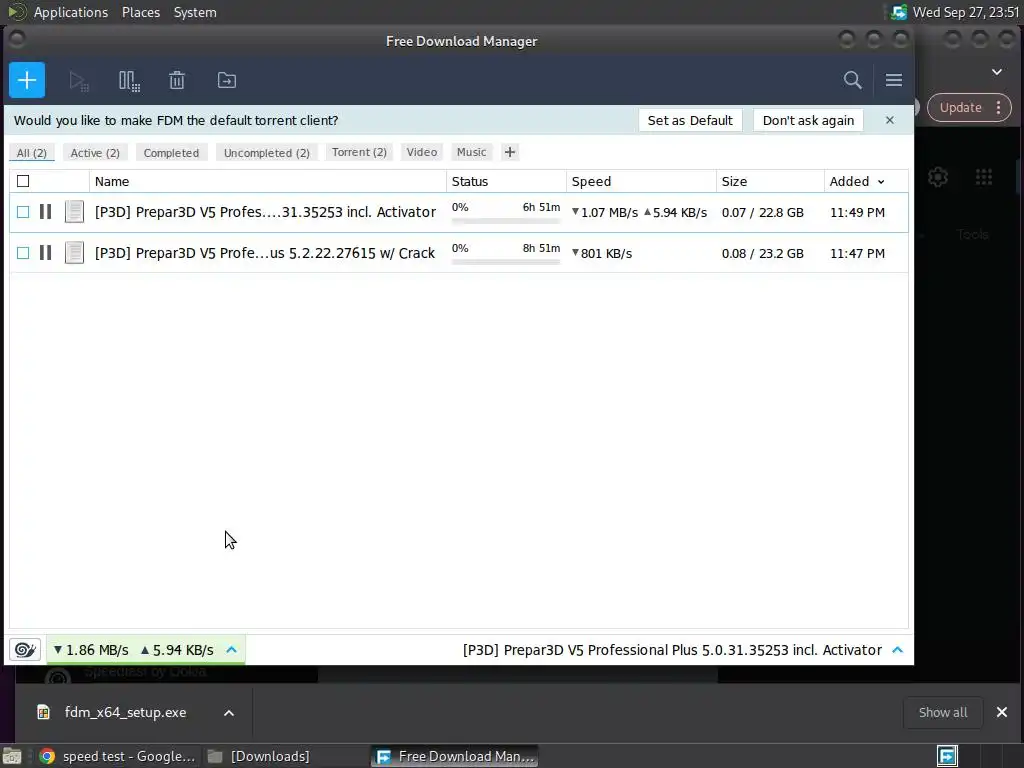Switch to the Music filter tab
Screen dimensions: 1024x768
(472, 152)
